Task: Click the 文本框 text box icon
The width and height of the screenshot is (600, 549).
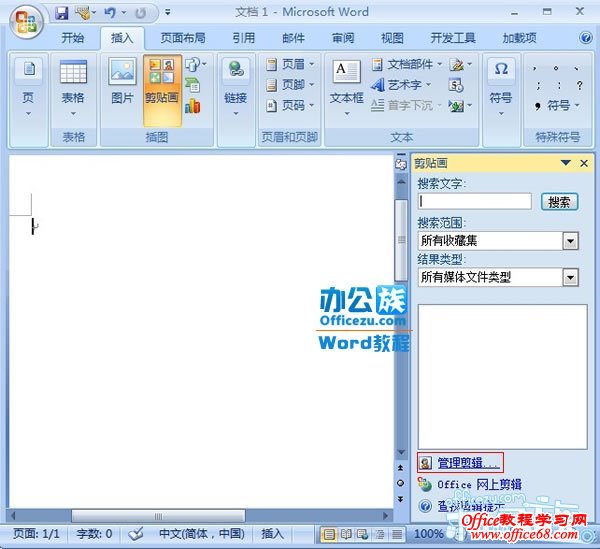Action: 347,72
